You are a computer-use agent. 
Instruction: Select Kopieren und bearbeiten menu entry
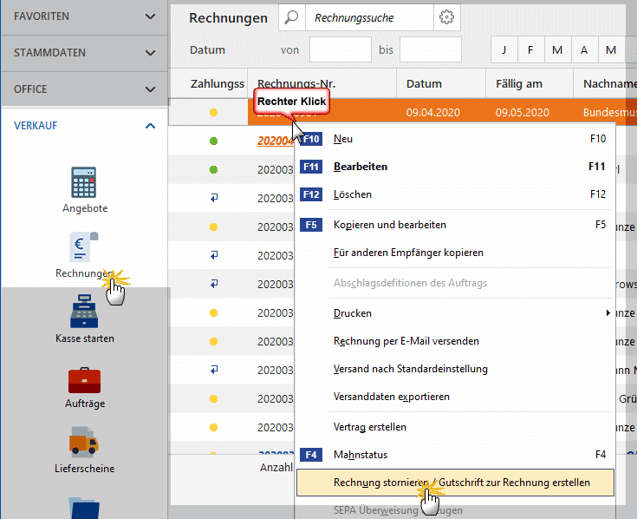click(x=390, y=225)
